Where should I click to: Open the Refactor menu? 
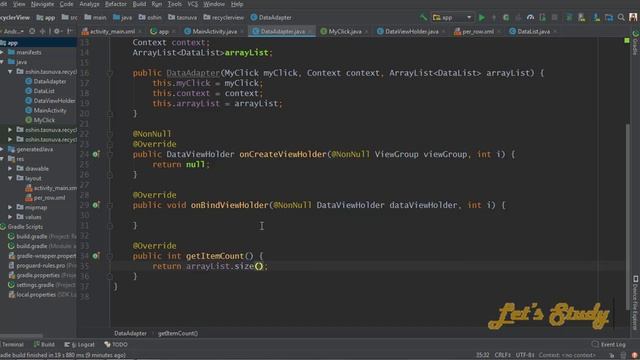click(x=116, y=4)
